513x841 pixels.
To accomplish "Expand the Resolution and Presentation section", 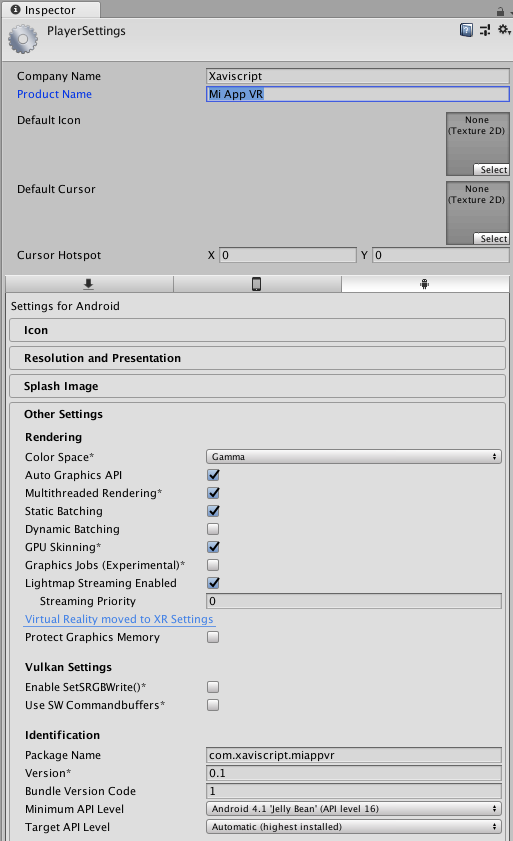I will (258, 358).
